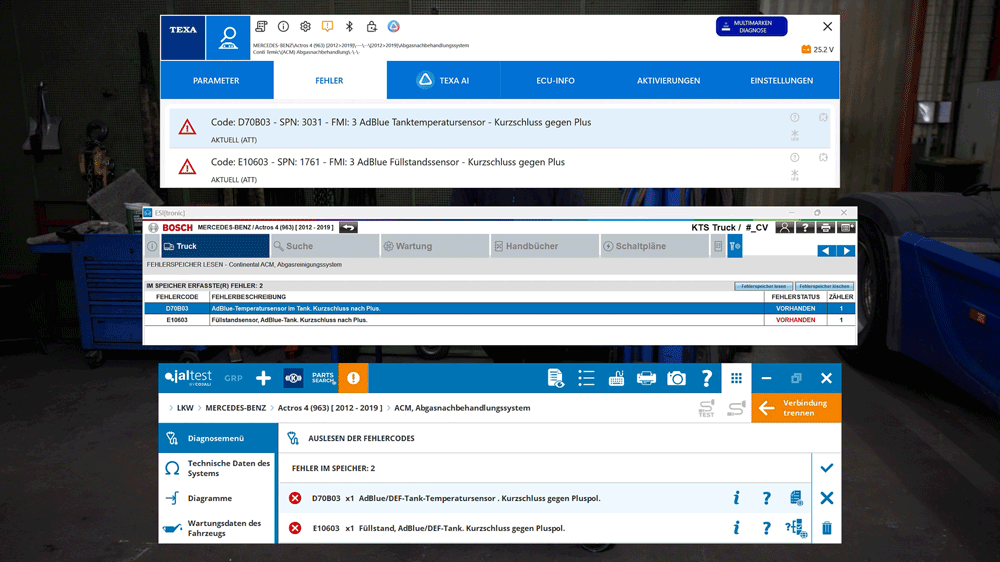Open help icon on TEXA D70B03 row
Viewport: 1000px width, 562px height.
[795, 117]
